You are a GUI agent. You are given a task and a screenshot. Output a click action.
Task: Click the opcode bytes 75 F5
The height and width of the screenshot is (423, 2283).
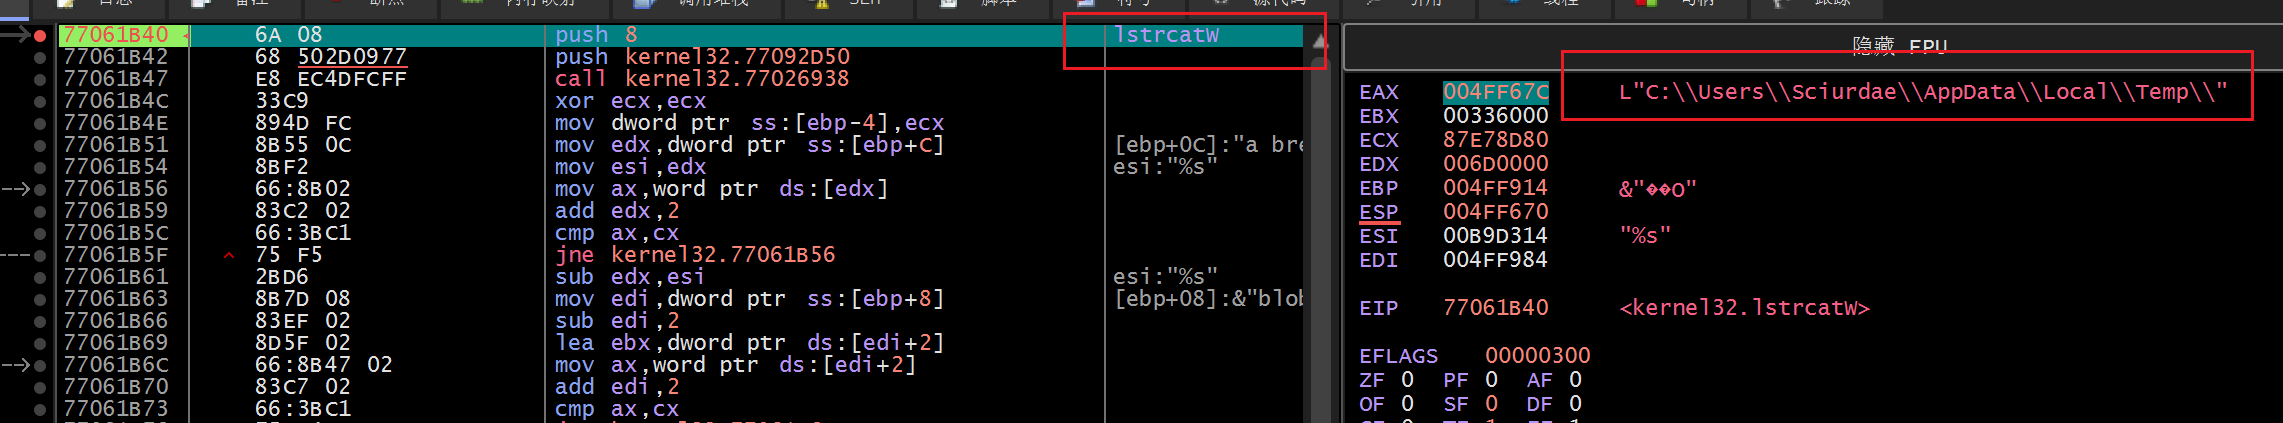pyautogui.click(x=289, y=255)
